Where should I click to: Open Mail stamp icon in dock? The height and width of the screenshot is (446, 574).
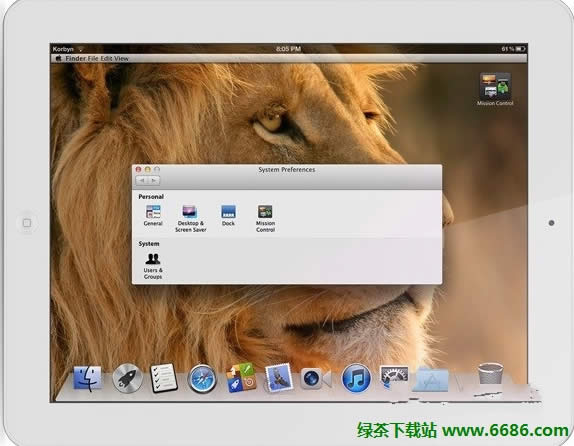[279, 378]
